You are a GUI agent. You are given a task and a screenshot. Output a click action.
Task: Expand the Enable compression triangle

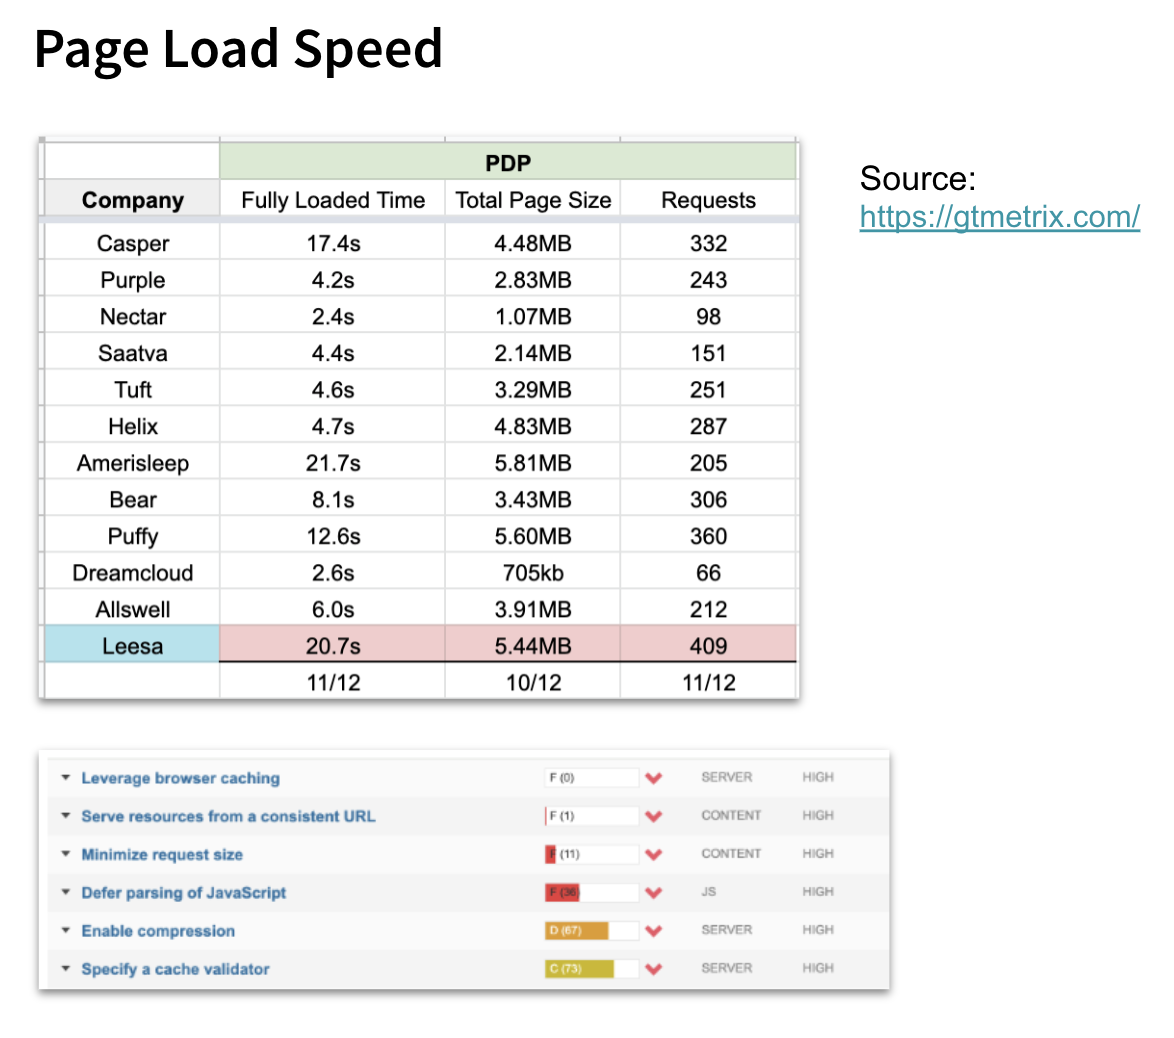point(66,930)
